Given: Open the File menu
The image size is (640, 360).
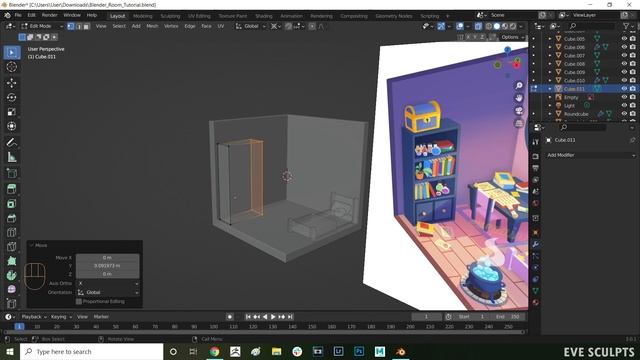Looking at the screenshot, I should point(18,15).
